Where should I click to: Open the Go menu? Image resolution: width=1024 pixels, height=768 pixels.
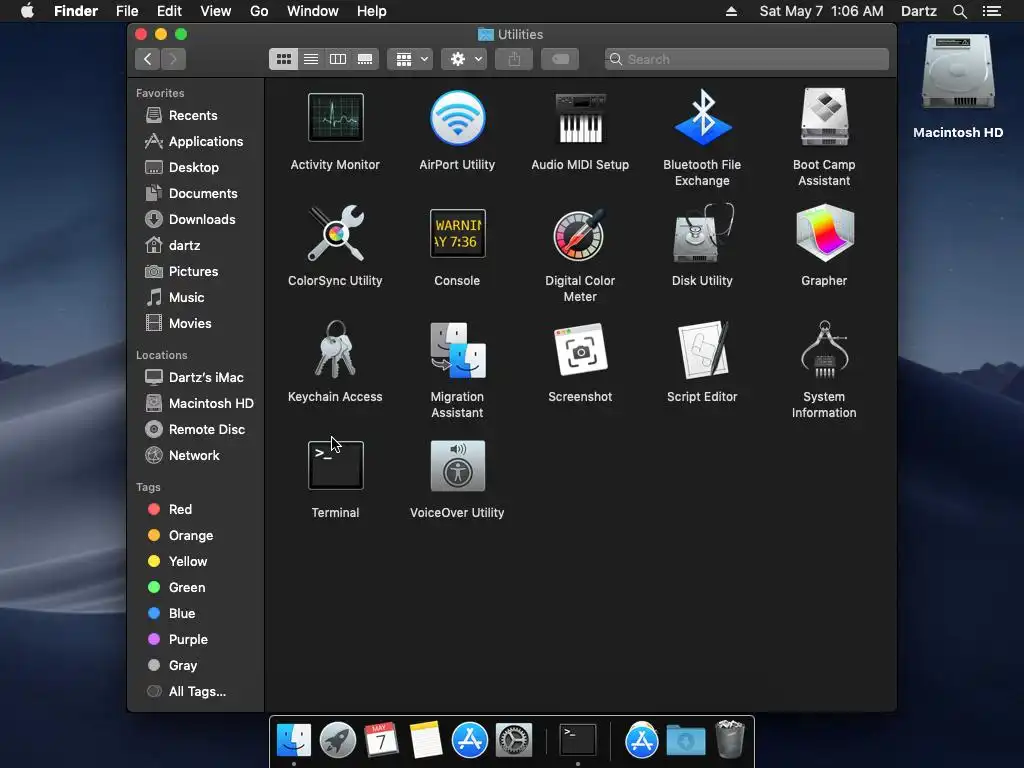tap(259, 11)
